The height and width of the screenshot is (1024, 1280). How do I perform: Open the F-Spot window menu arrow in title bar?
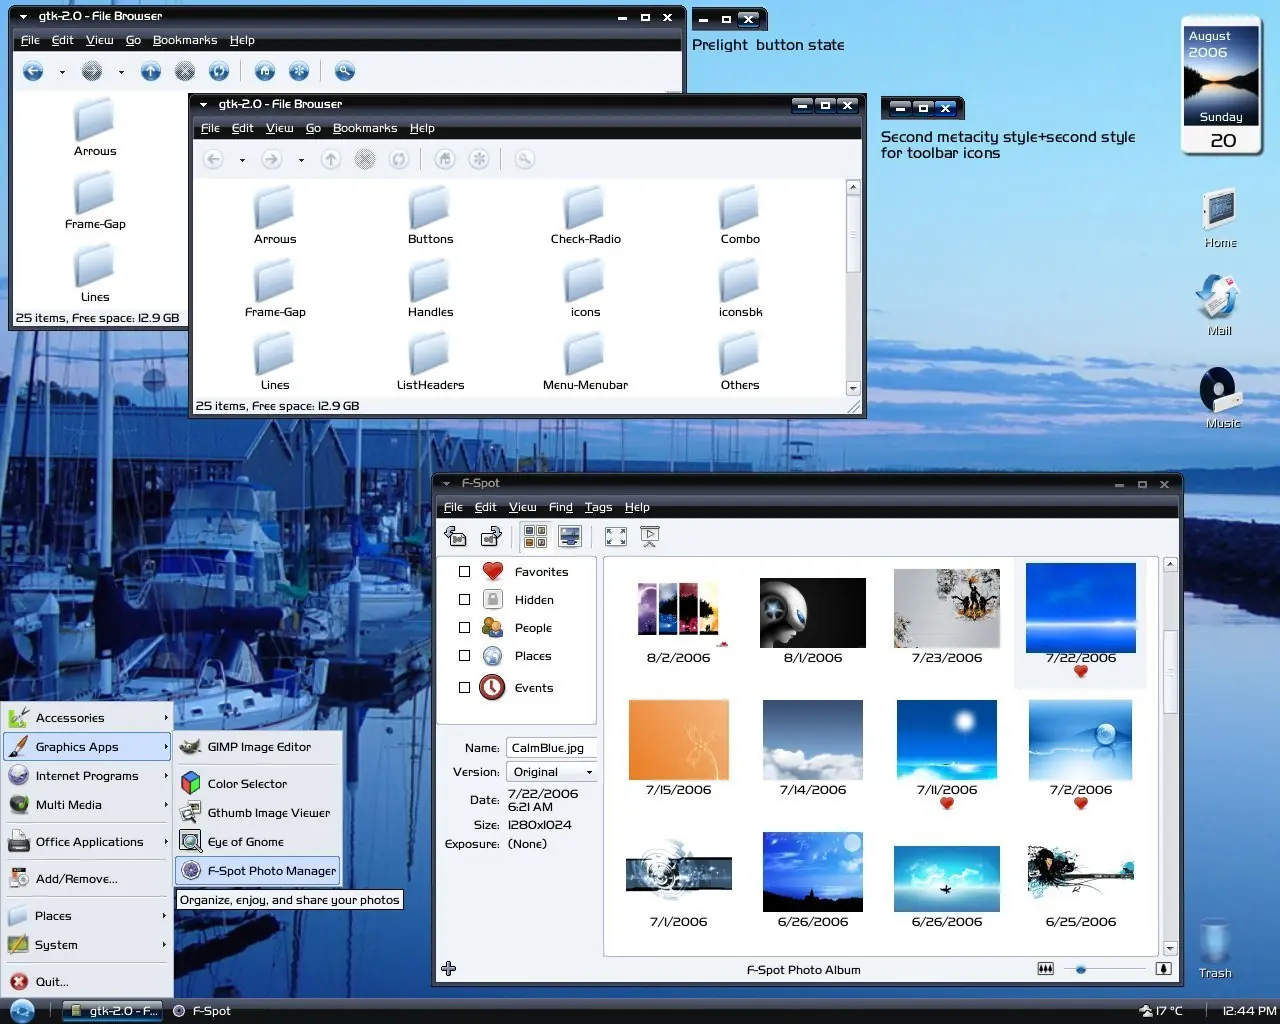(447, 484)
